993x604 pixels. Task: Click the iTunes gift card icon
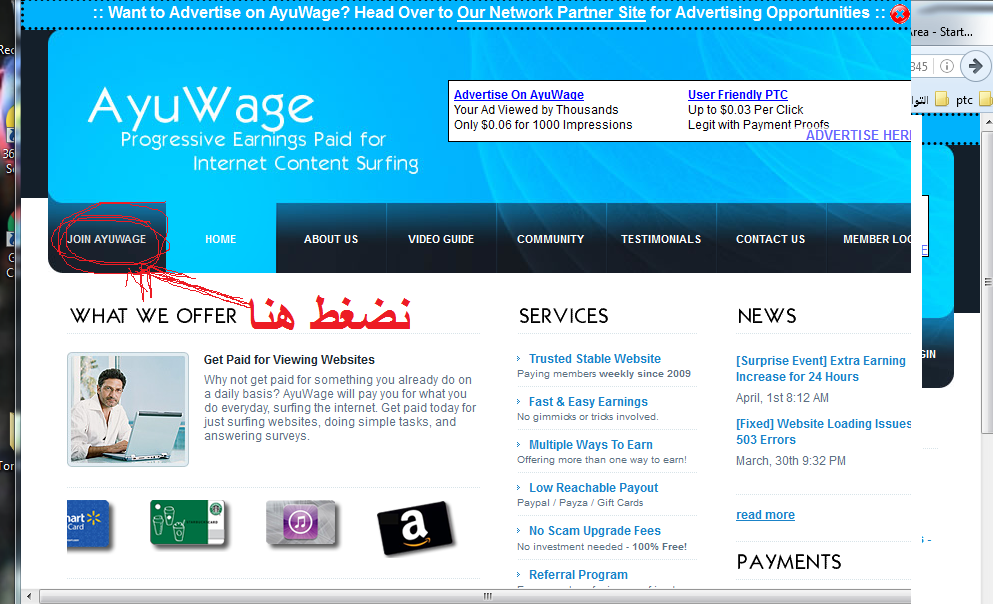click(301, 522)
